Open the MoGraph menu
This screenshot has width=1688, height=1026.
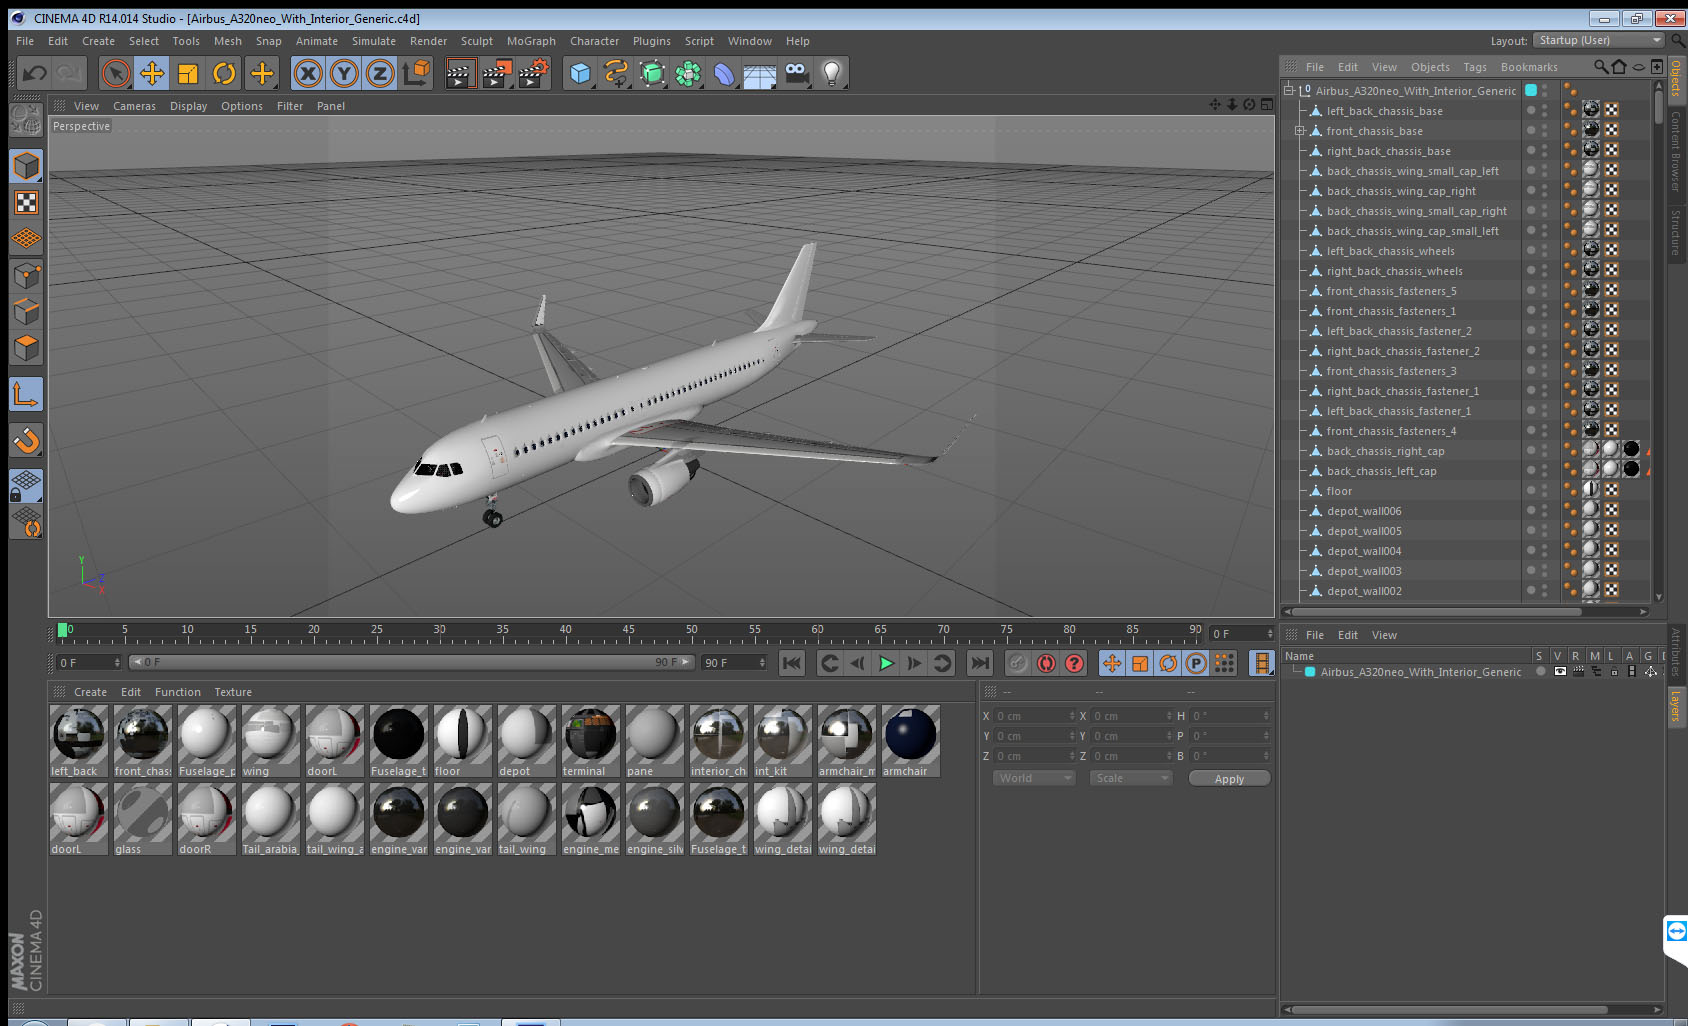(531, 41)
